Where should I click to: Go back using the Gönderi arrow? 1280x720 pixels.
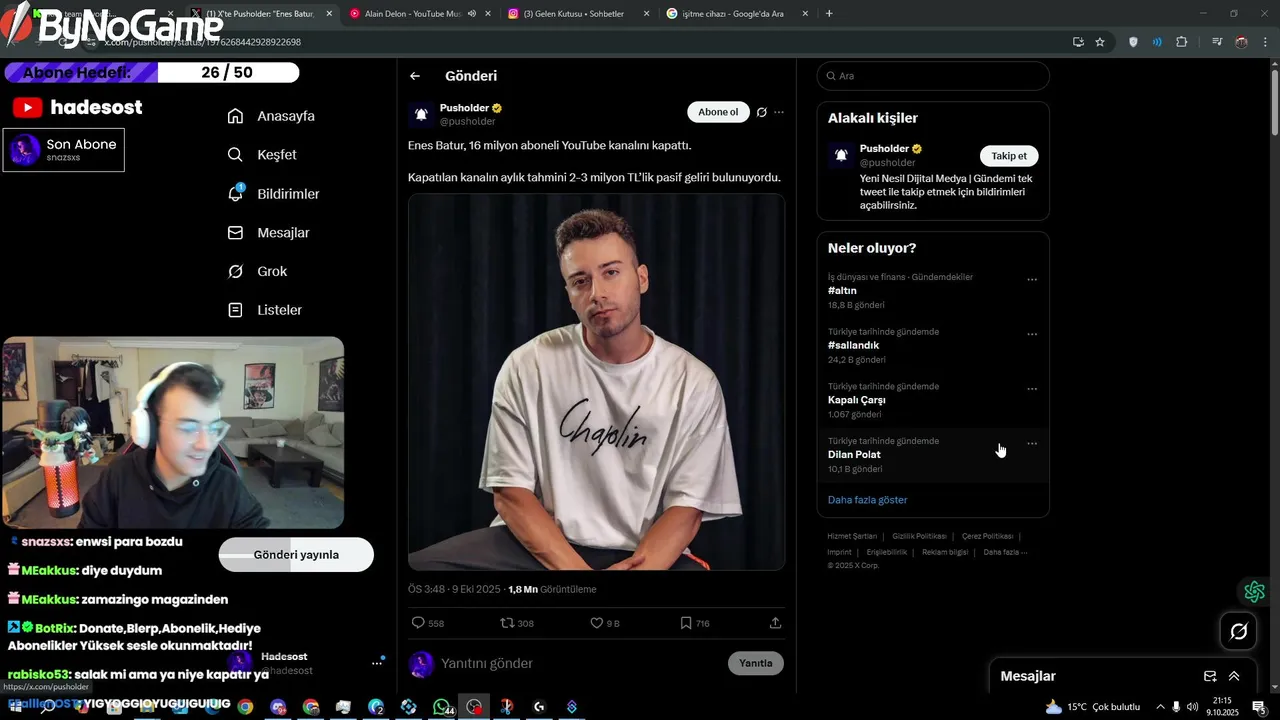pos(415,76)
